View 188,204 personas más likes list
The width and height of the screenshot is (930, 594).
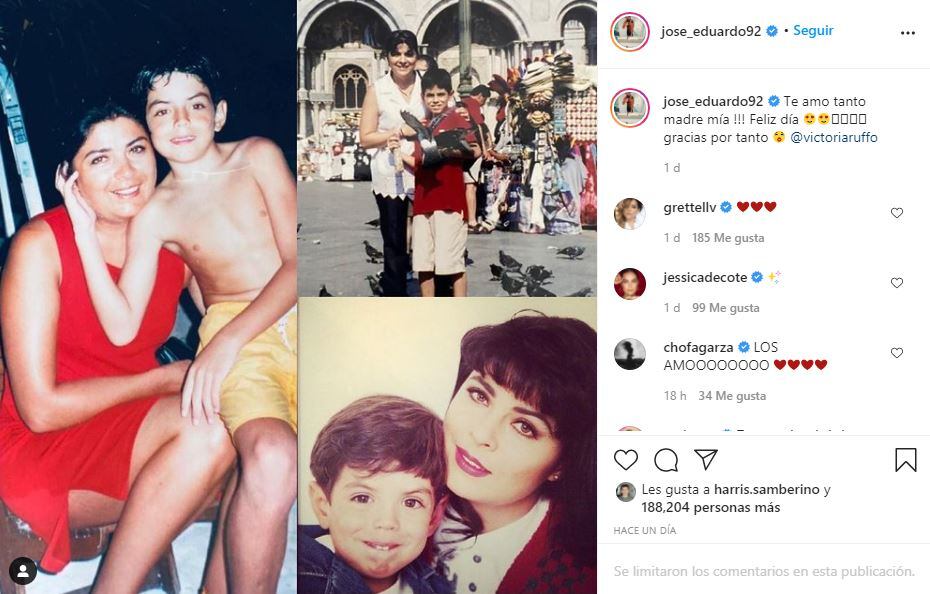(711, 507)
